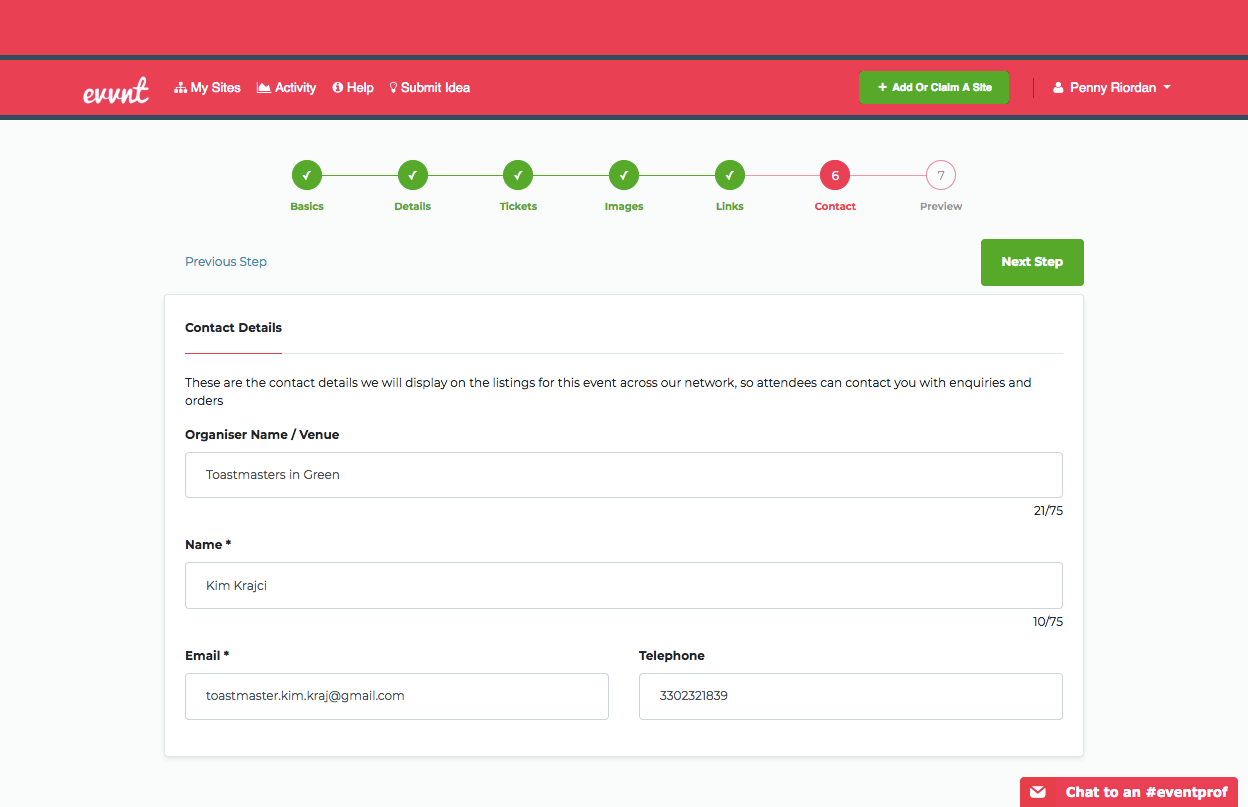Open the Activity menu item
1248x807 pixels.
coord(286,88)
